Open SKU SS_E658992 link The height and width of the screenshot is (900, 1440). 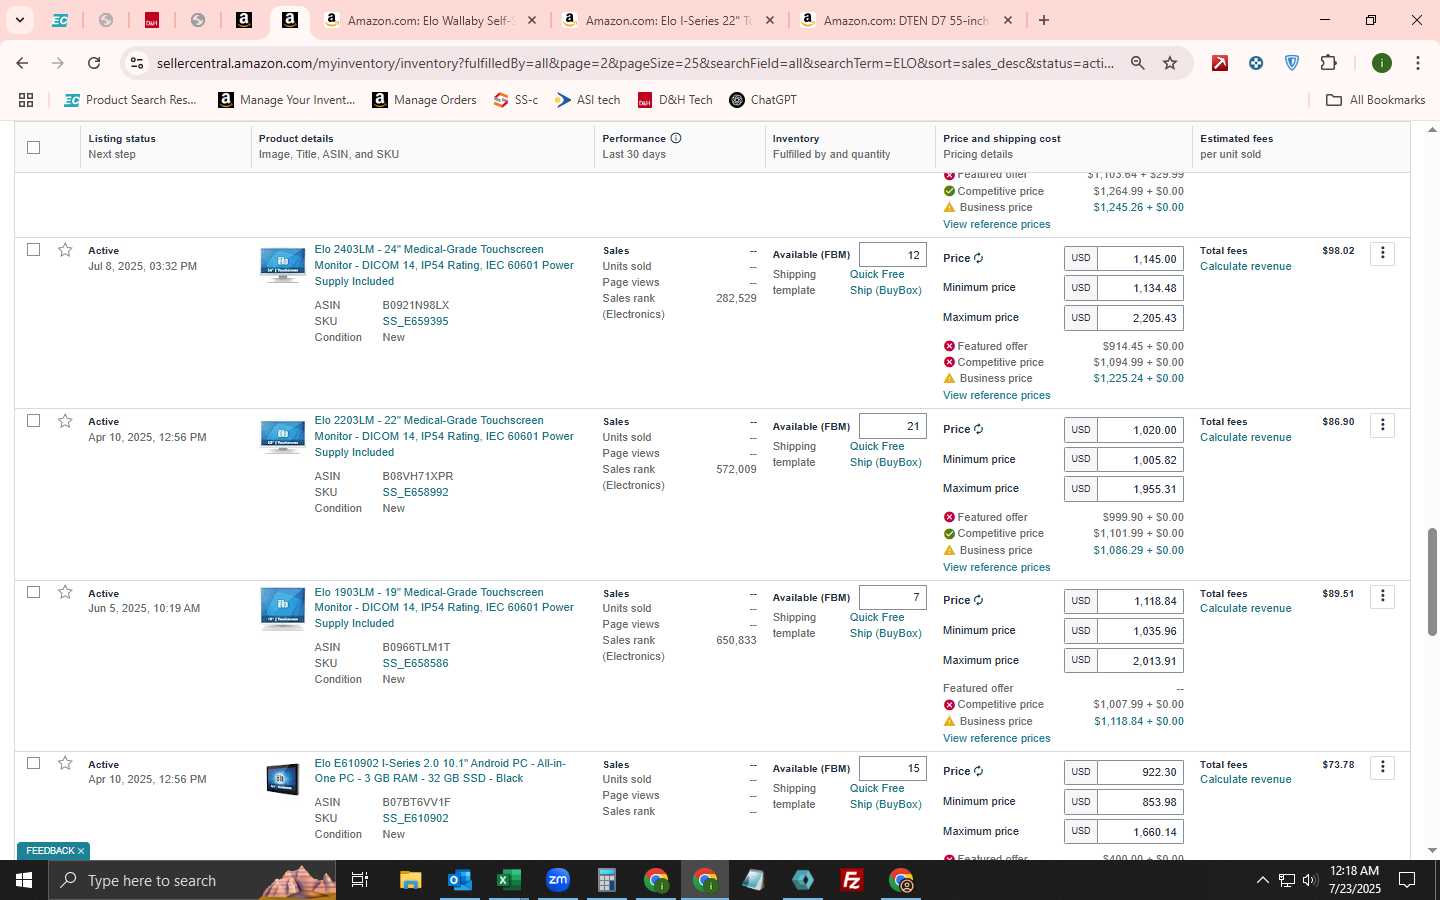coord(415,492)
